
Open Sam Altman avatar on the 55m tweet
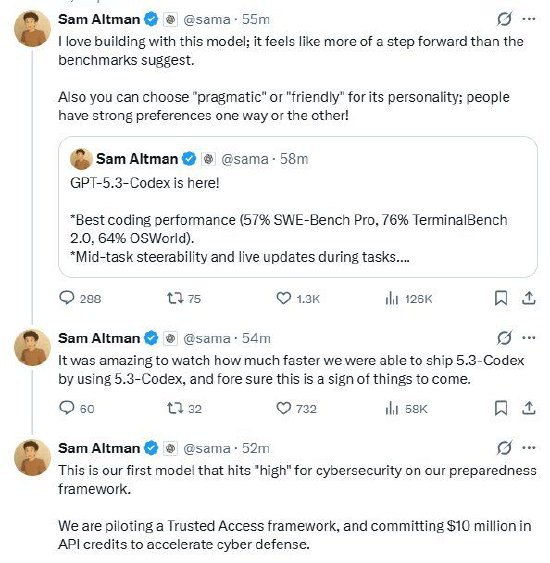pyautogui.click(x=32, y=29)
